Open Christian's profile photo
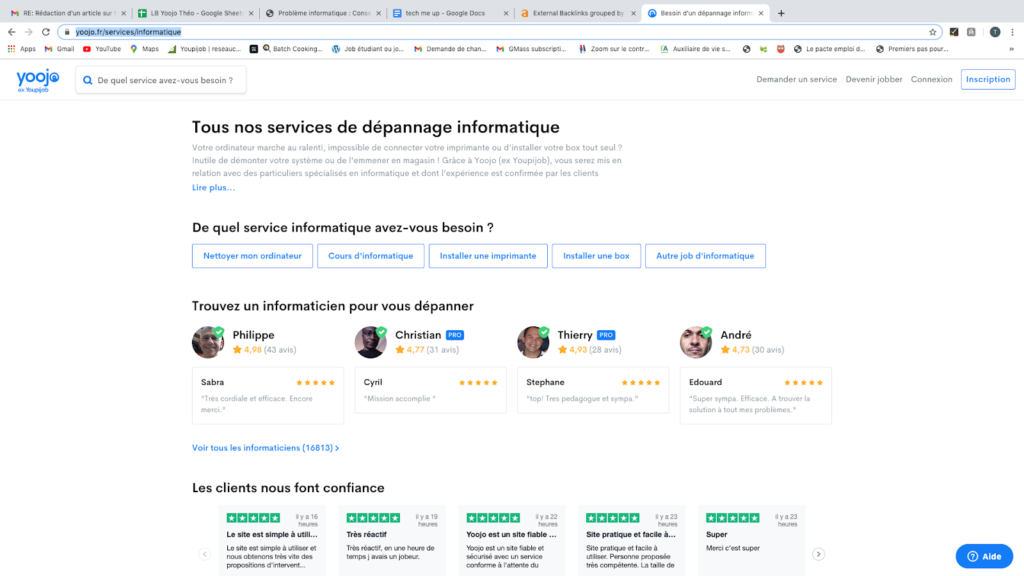This screenshot has height=576, width=1024. tap(370, 342)
